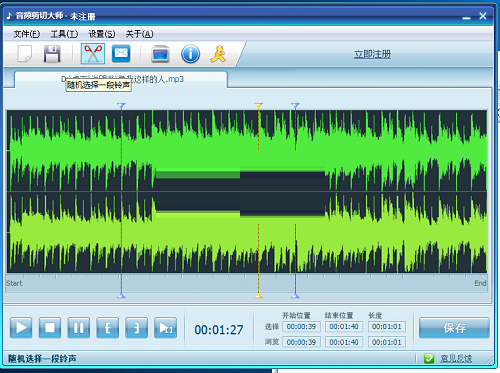Click the floppy disk save icon
Image resolution: width=500 pixels, height=373 pixels.
(52, 54)
